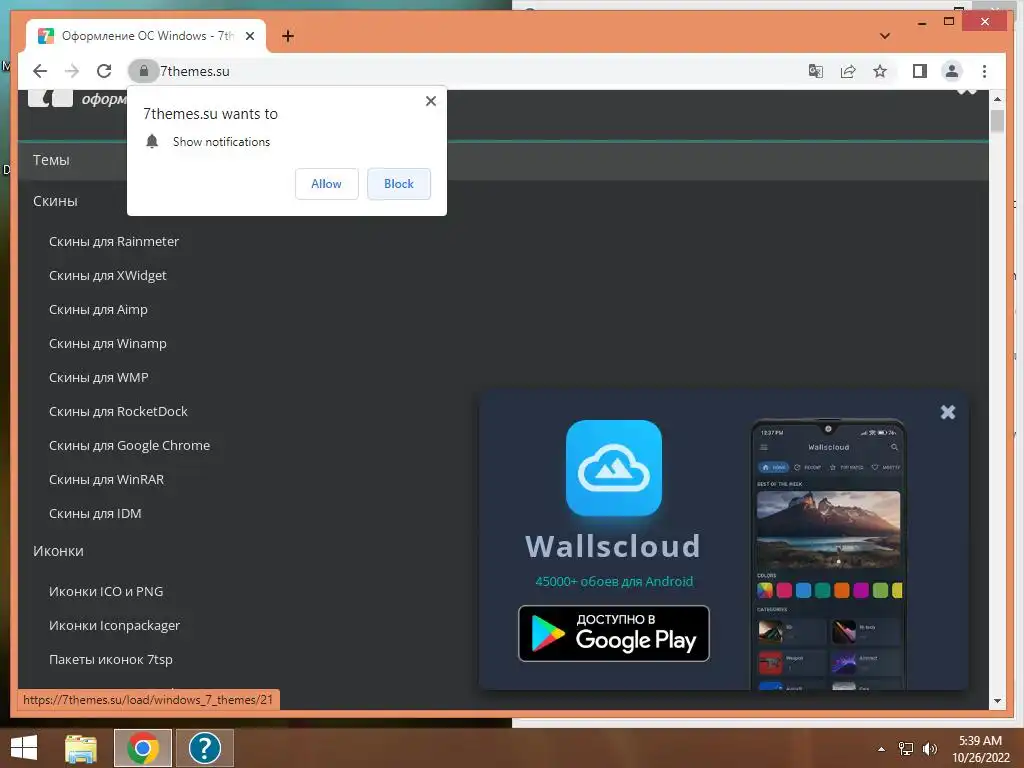The image size is (1024, 768).
Task: Close the Оформление ОС Windows tab
Action: pyautogui.click(x=249, y=36)
